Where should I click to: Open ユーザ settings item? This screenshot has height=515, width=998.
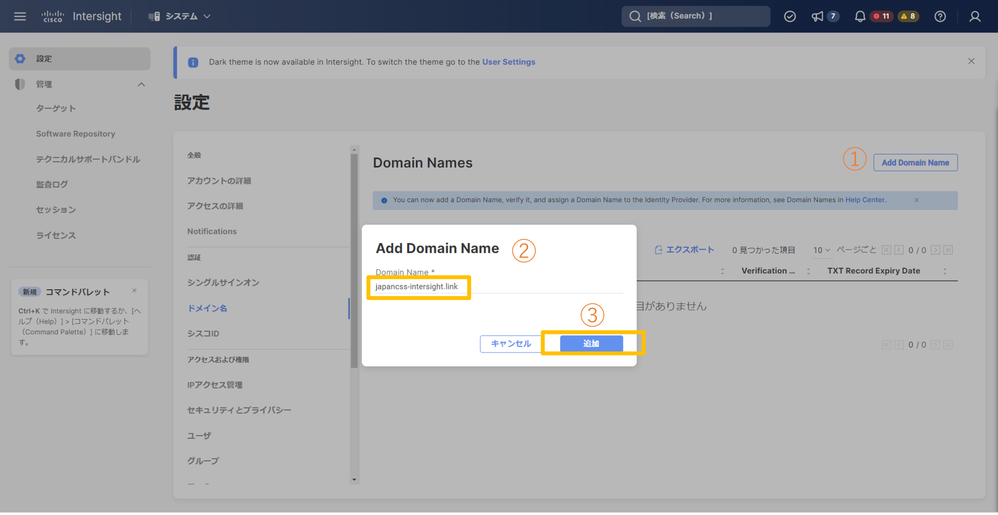[x=199, y=435]
